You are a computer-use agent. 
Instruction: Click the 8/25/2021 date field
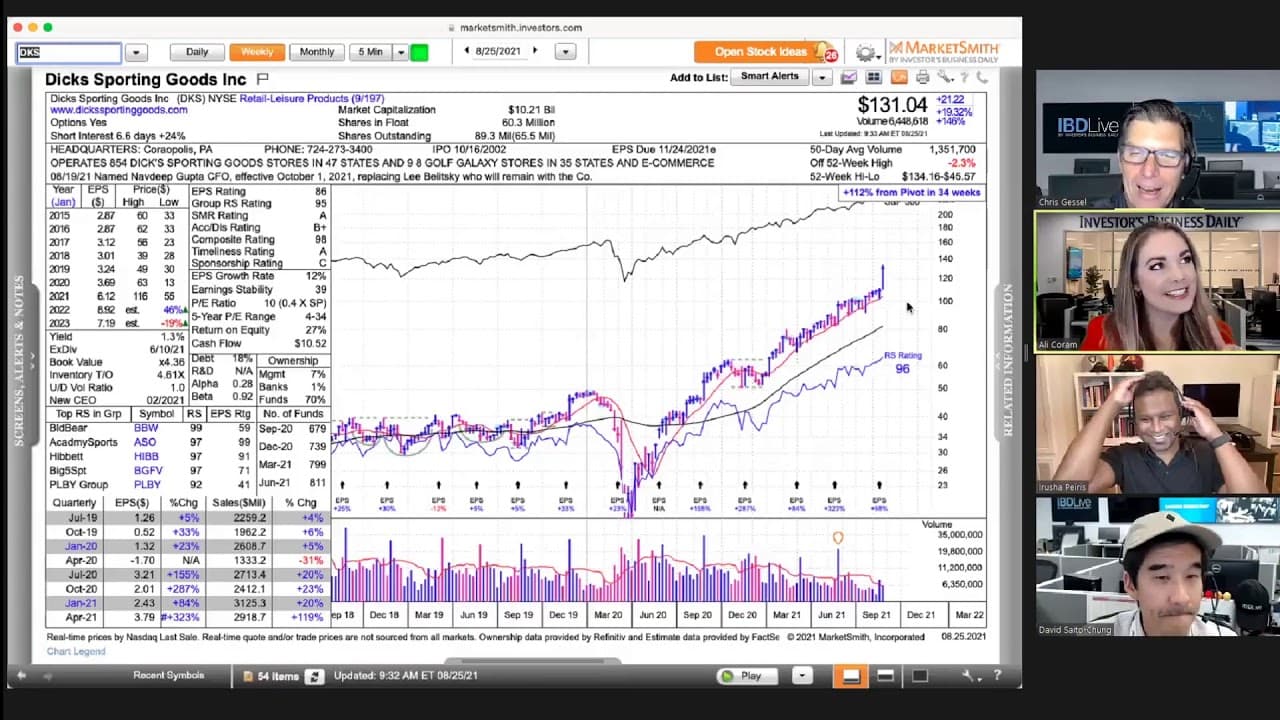pos(499,51)
